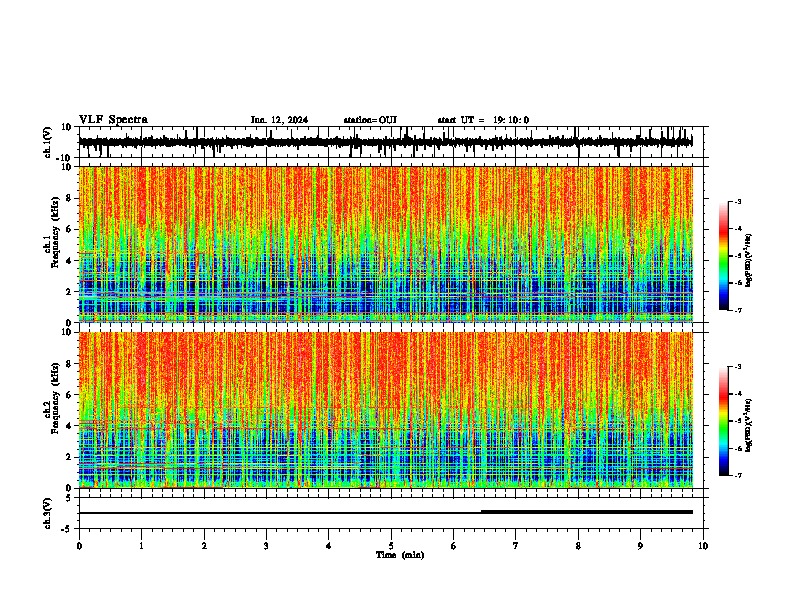
Task: Click the '4' kHz tick of ch.1 spectrogram
Action: click(x=70, y=261)
